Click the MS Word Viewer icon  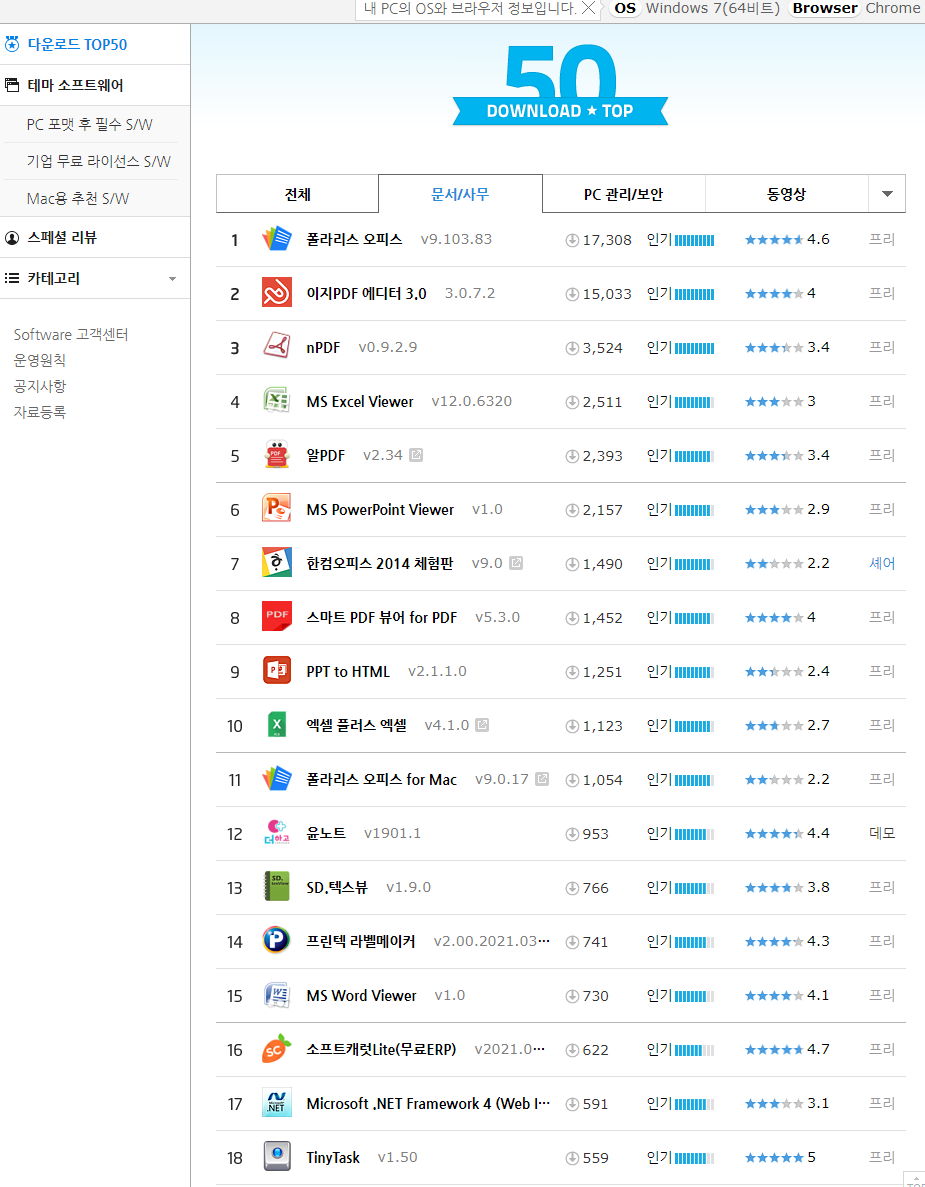pos(276,995)
